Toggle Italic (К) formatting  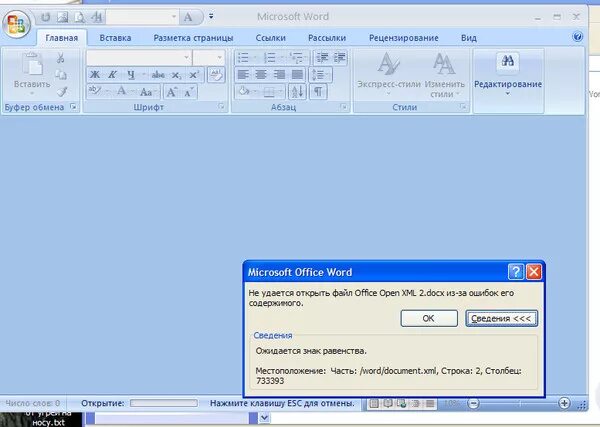[112, 74]
